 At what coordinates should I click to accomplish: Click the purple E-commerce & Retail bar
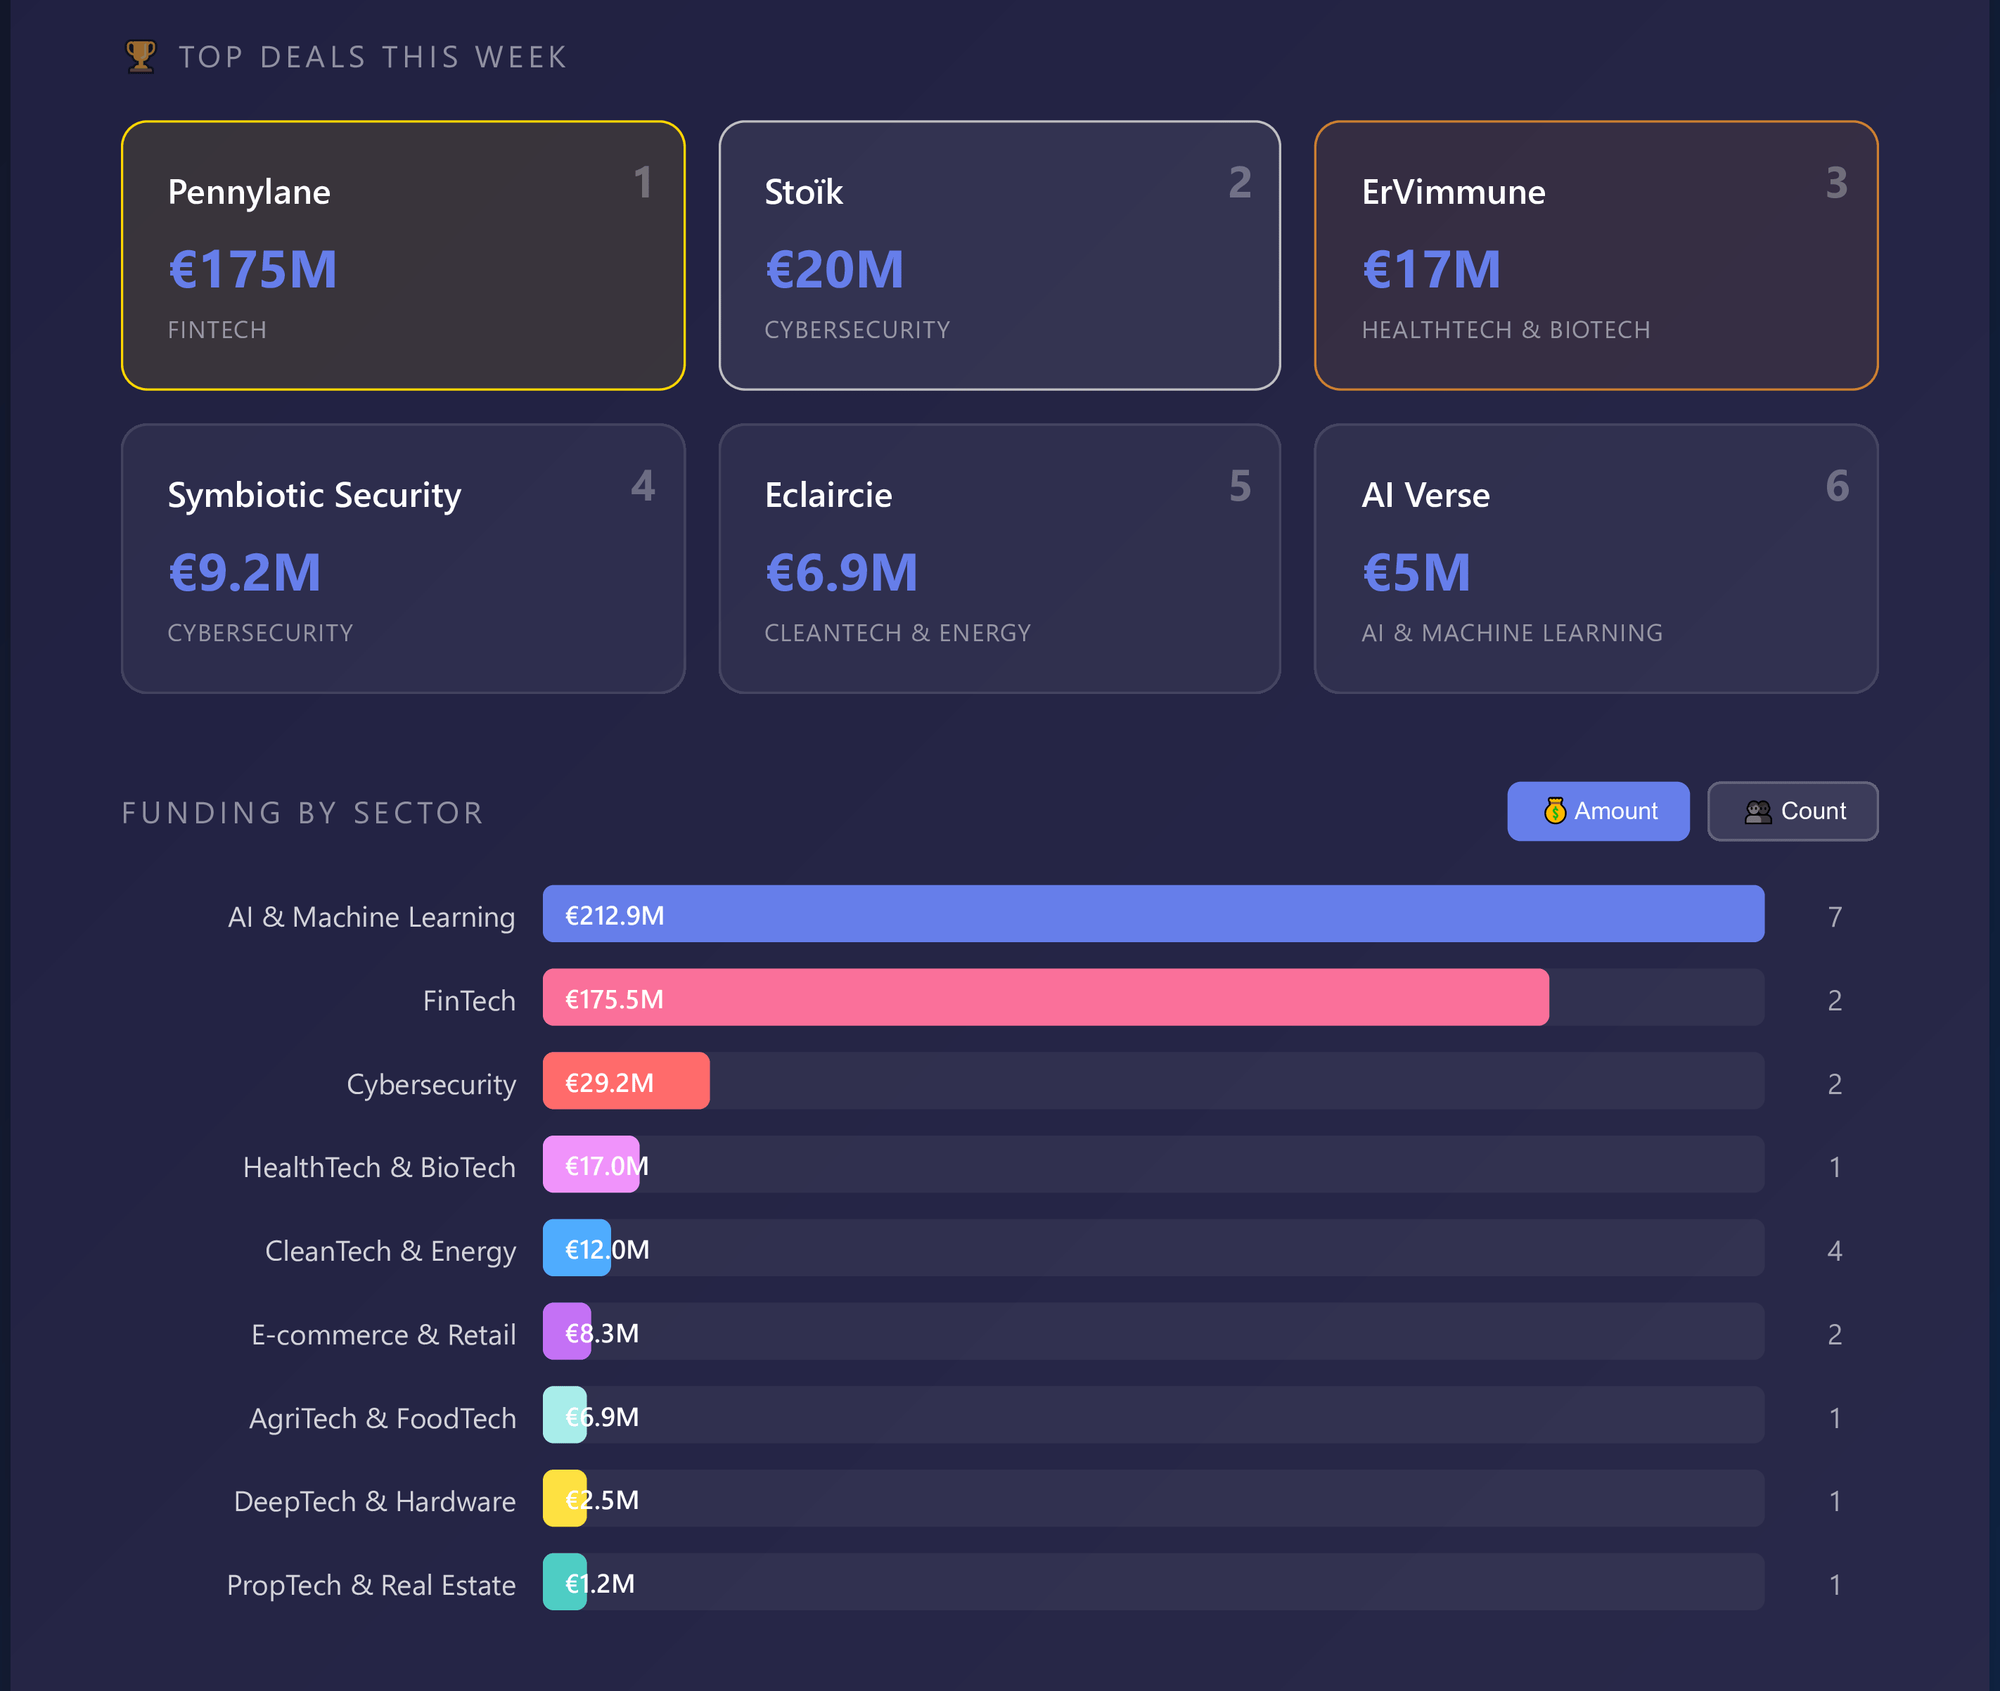566,1332
